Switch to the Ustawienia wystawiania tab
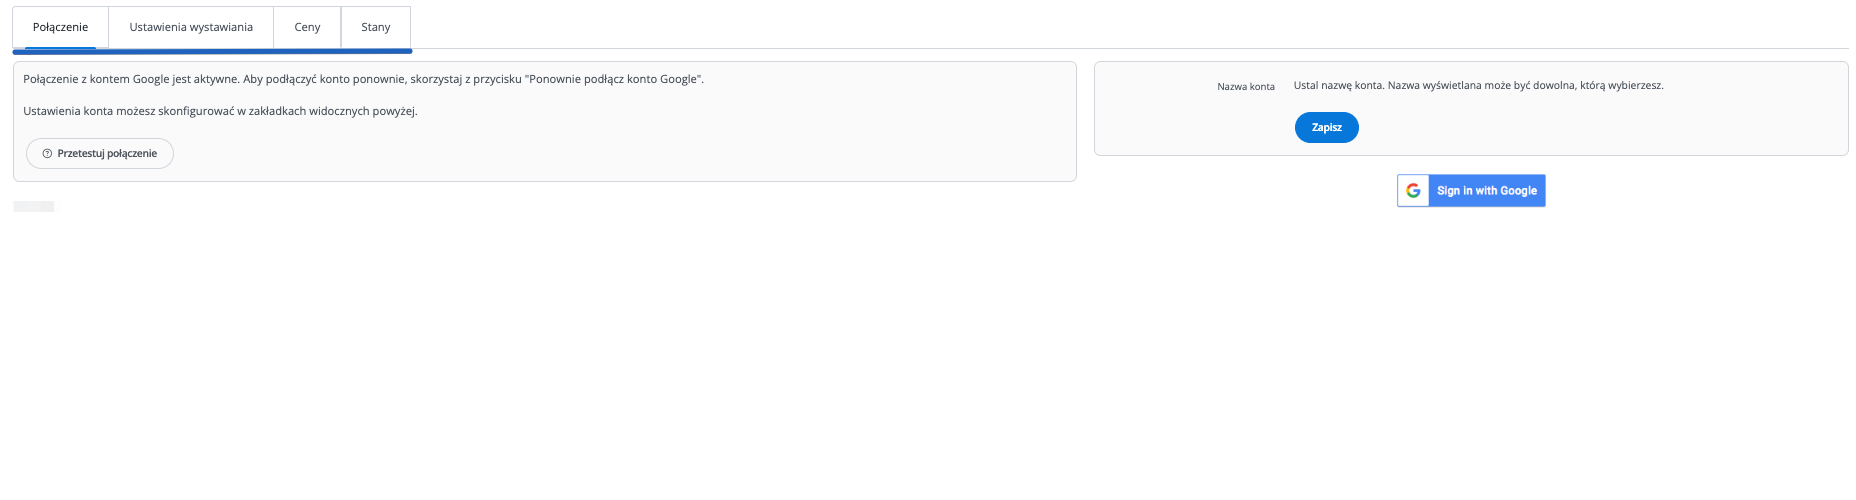This screenshot has height=500, width=1856. click(x=191, y=27)
